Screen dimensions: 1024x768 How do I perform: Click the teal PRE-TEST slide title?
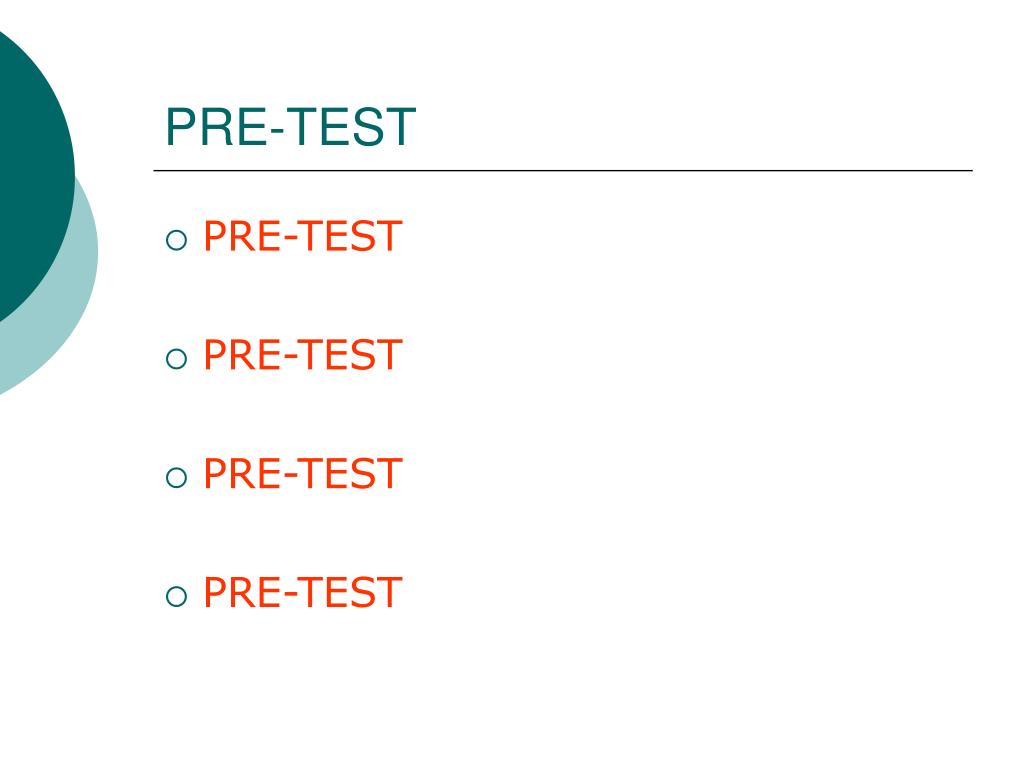click(291, 127)
